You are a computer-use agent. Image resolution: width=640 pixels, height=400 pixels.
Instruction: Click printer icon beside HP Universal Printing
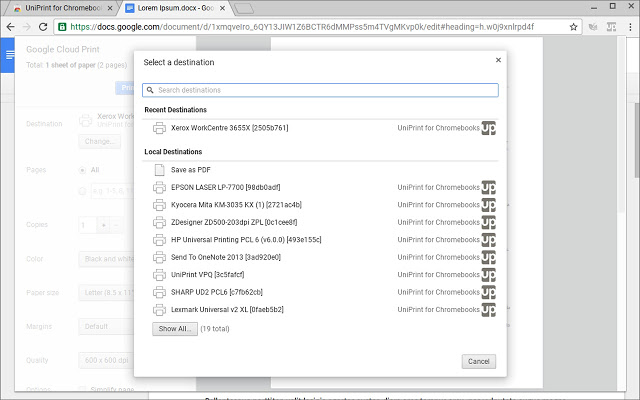click(x=159, y=240)
